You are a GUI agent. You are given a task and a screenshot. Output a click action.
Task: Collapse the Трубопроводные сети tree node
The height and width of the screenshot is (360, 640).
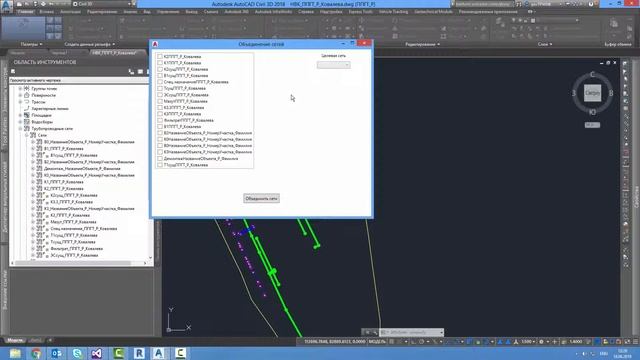[20, 129]
